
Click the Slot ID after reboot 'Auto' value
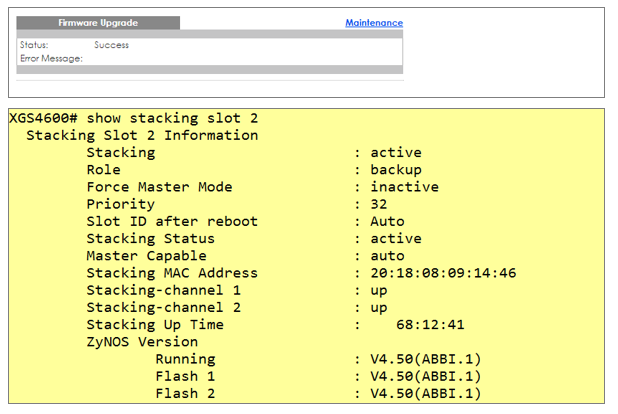tap(387, 221)
